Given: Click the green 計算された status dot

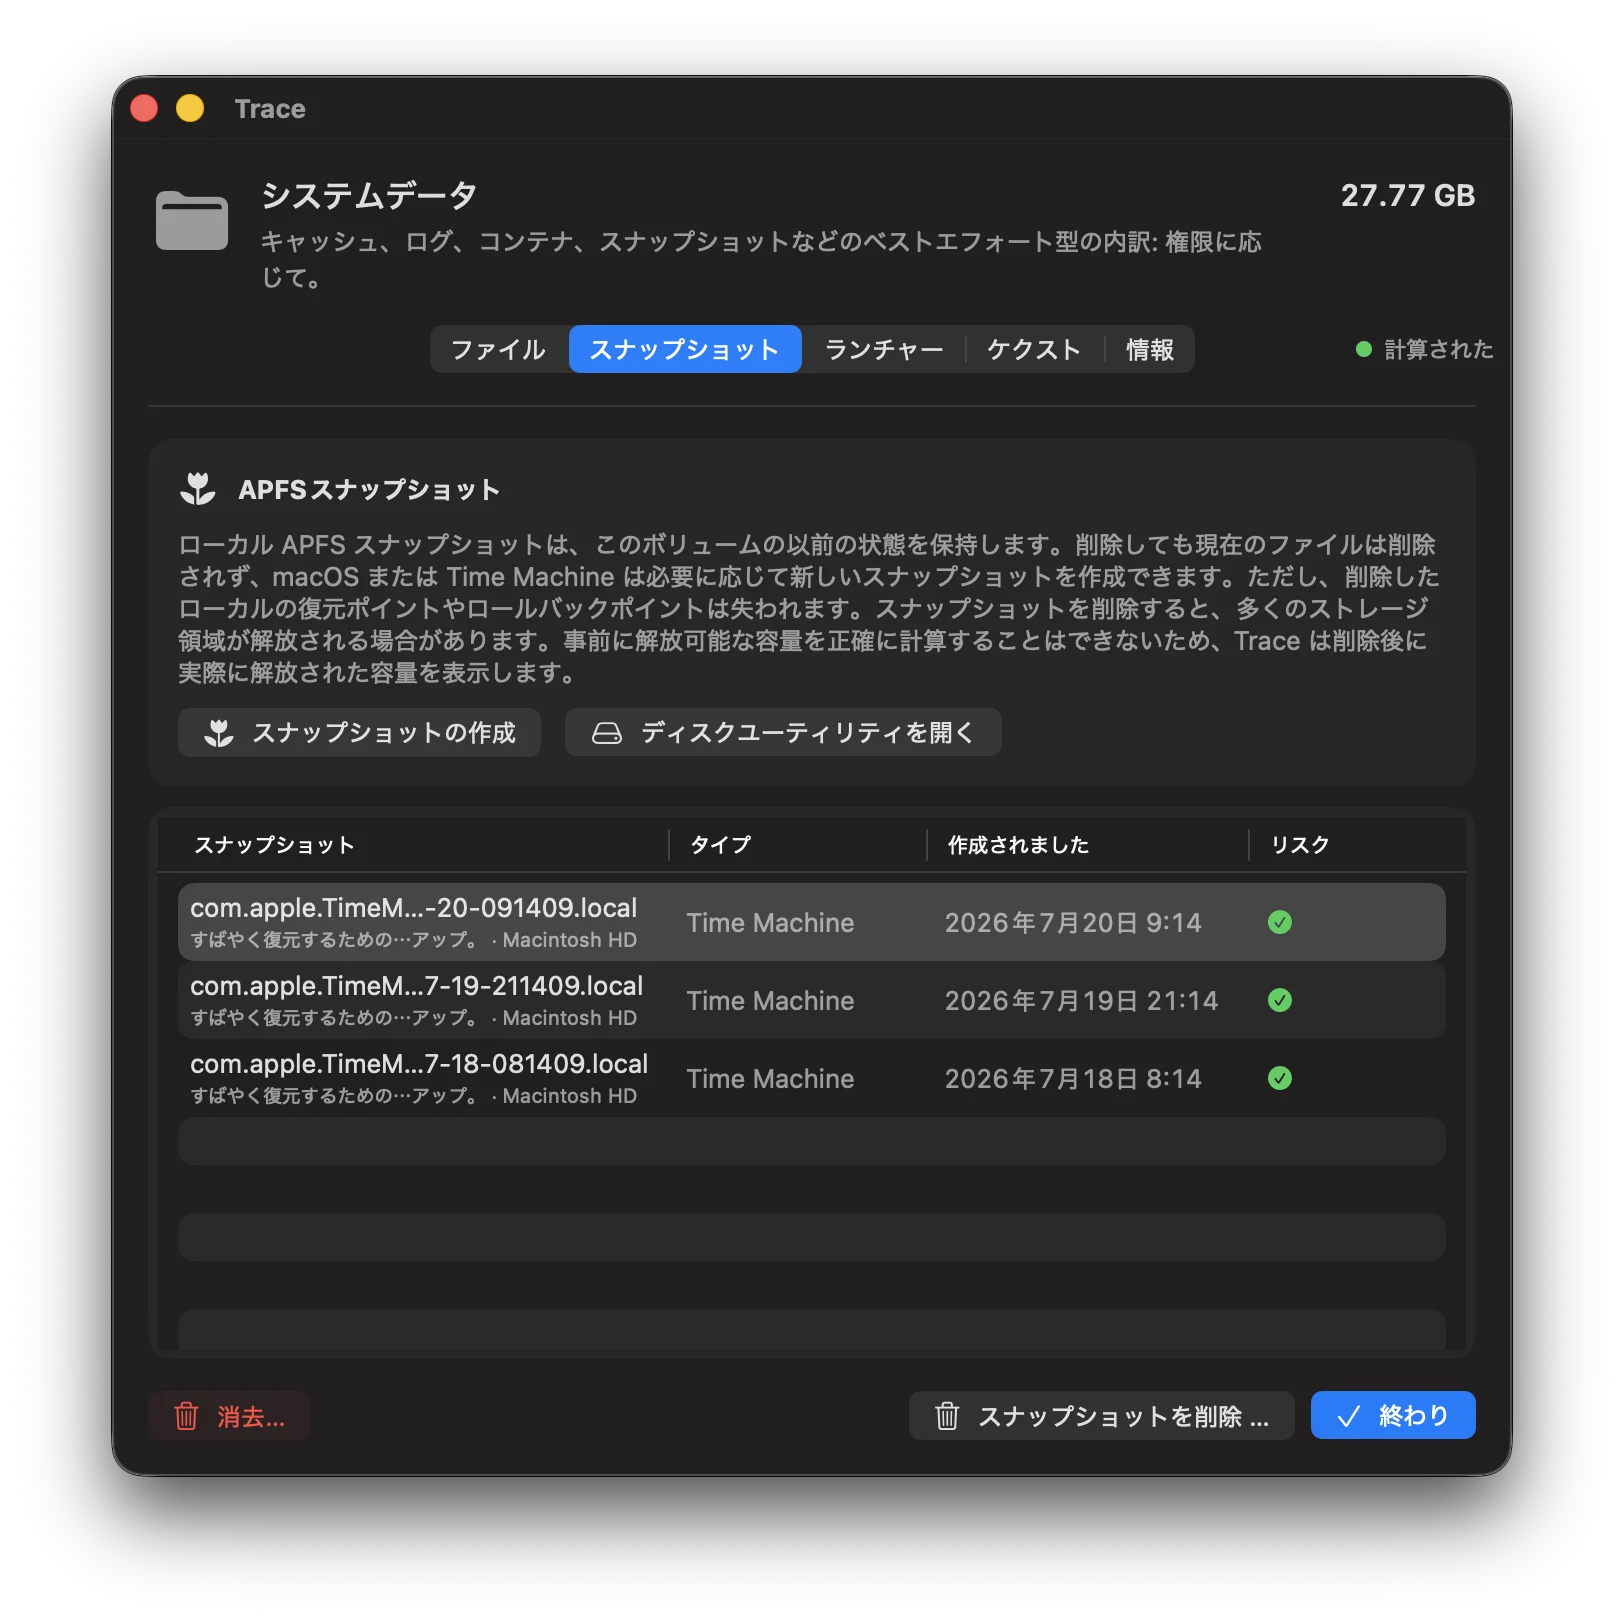Looking at the screenshot, I should [x=1363, y=349].
